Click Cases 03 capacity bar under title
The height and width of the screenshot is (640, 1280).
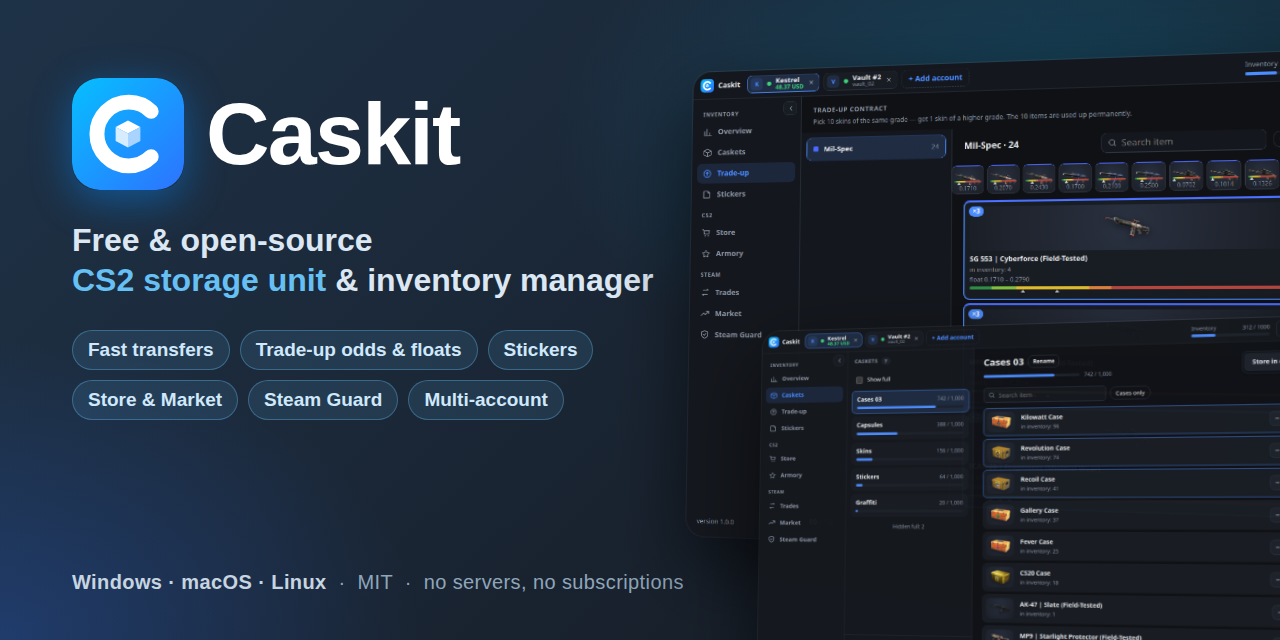(1031, 375)
